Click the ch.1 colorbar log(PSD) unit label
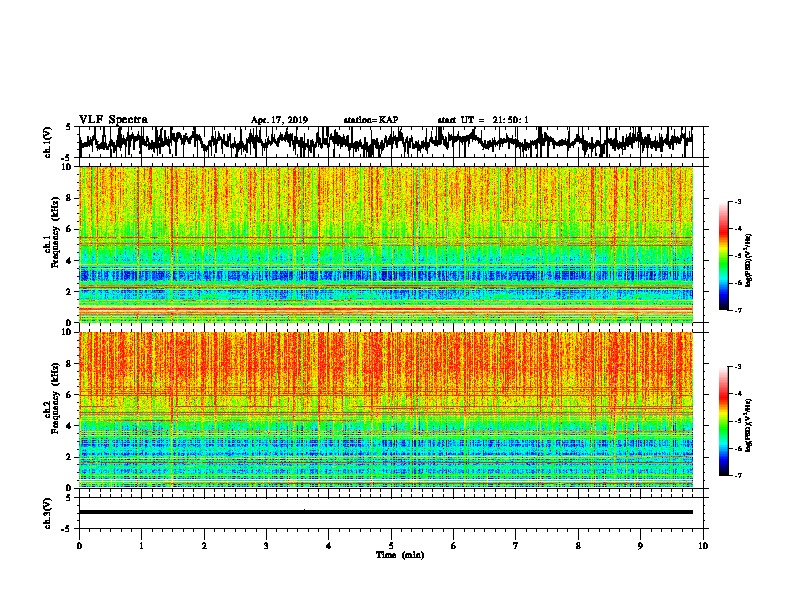The height and width of the screenshot is (612, 792). (x=748, y=261)
